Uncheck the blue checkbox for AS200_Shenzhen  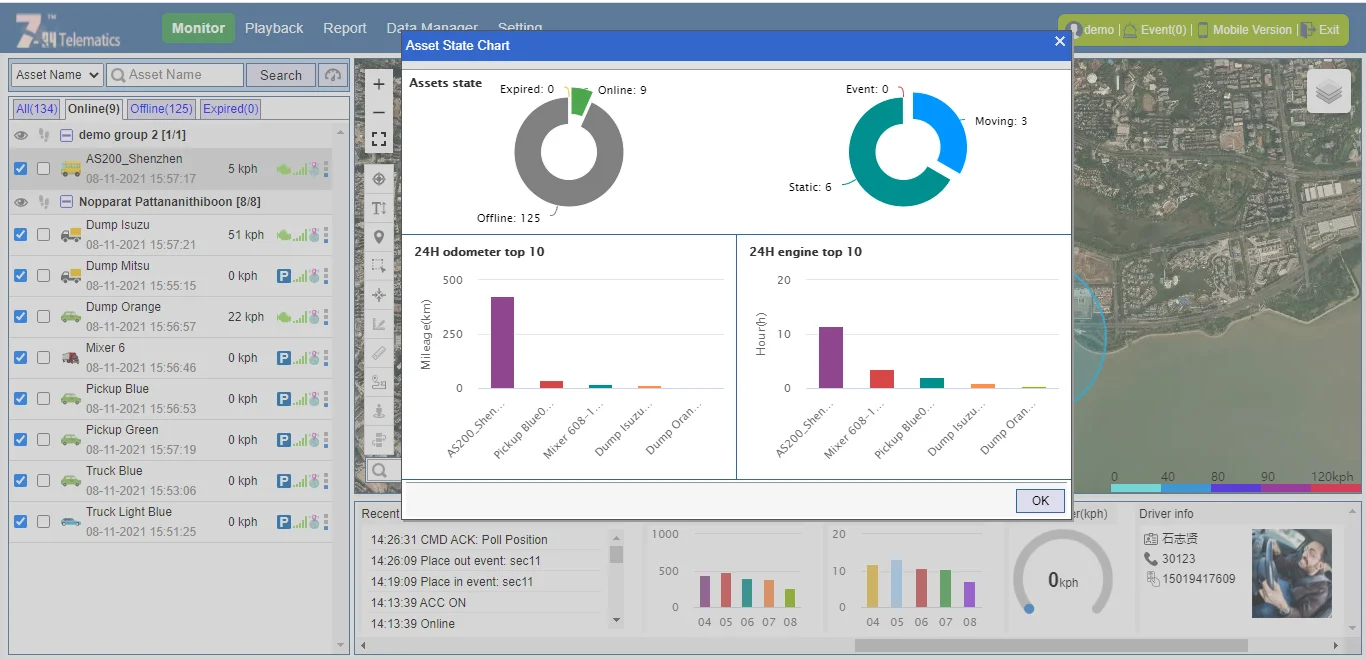tap(21, 169)
